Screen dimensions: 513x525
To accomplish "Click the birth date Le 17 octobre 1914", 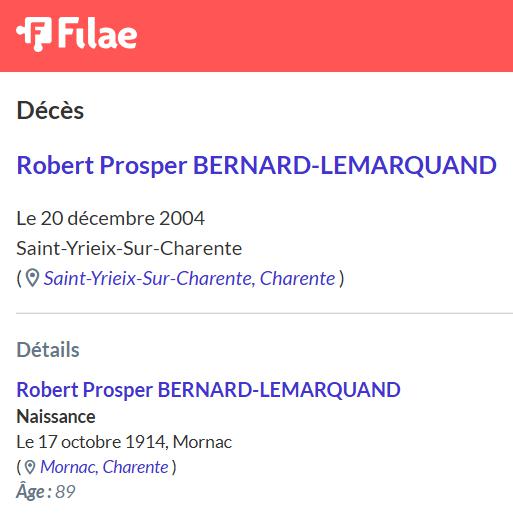I will pos(91,442).
